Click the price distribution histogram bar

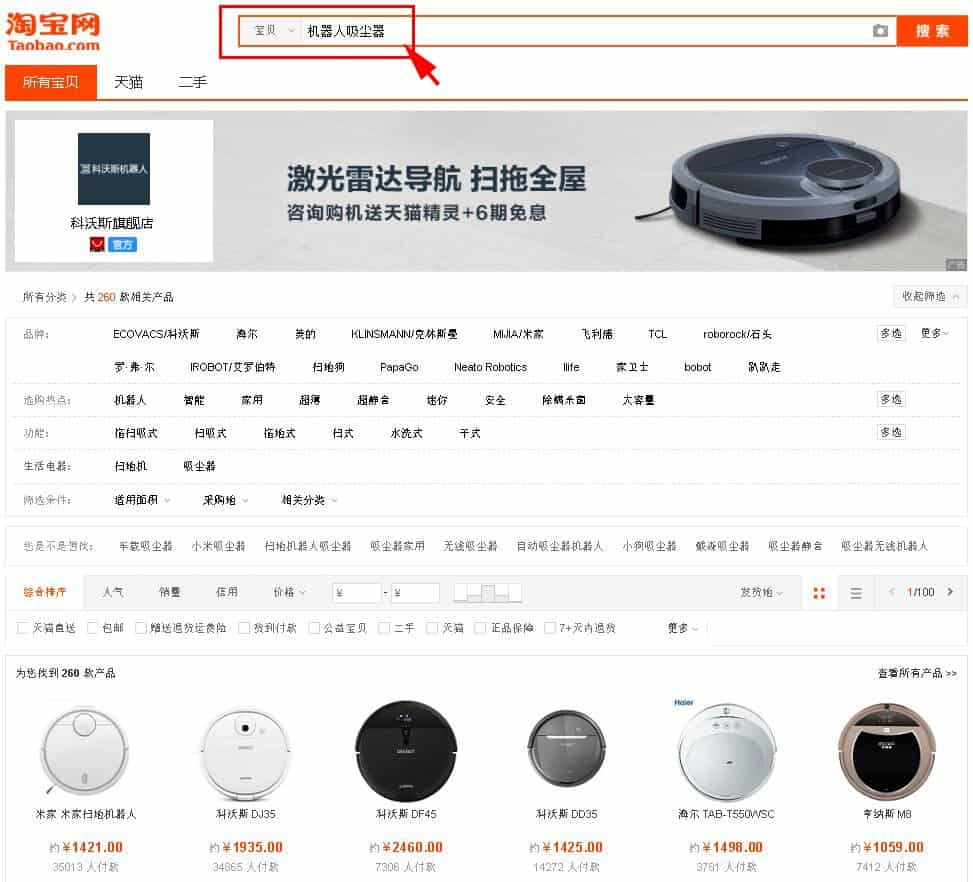point(488,593)
